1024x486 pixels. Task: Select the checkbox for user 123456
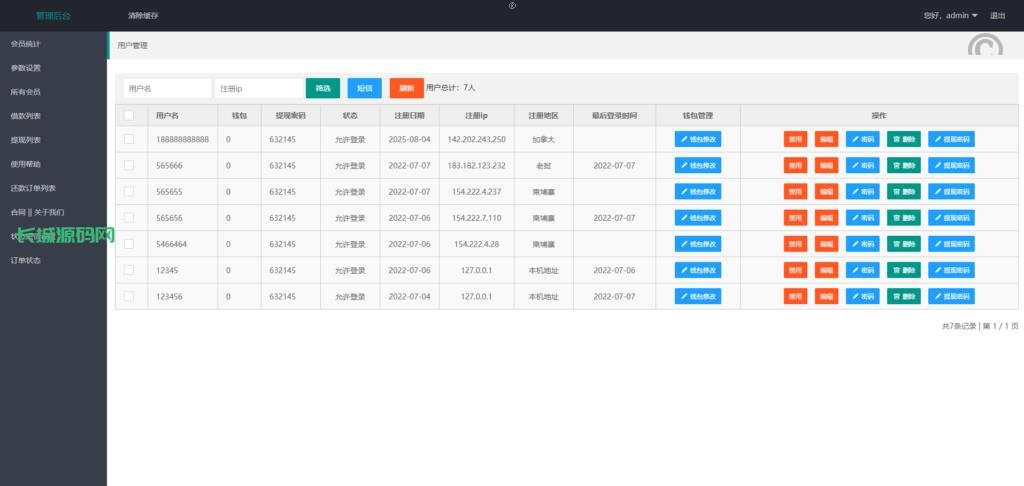click(129, 295)
